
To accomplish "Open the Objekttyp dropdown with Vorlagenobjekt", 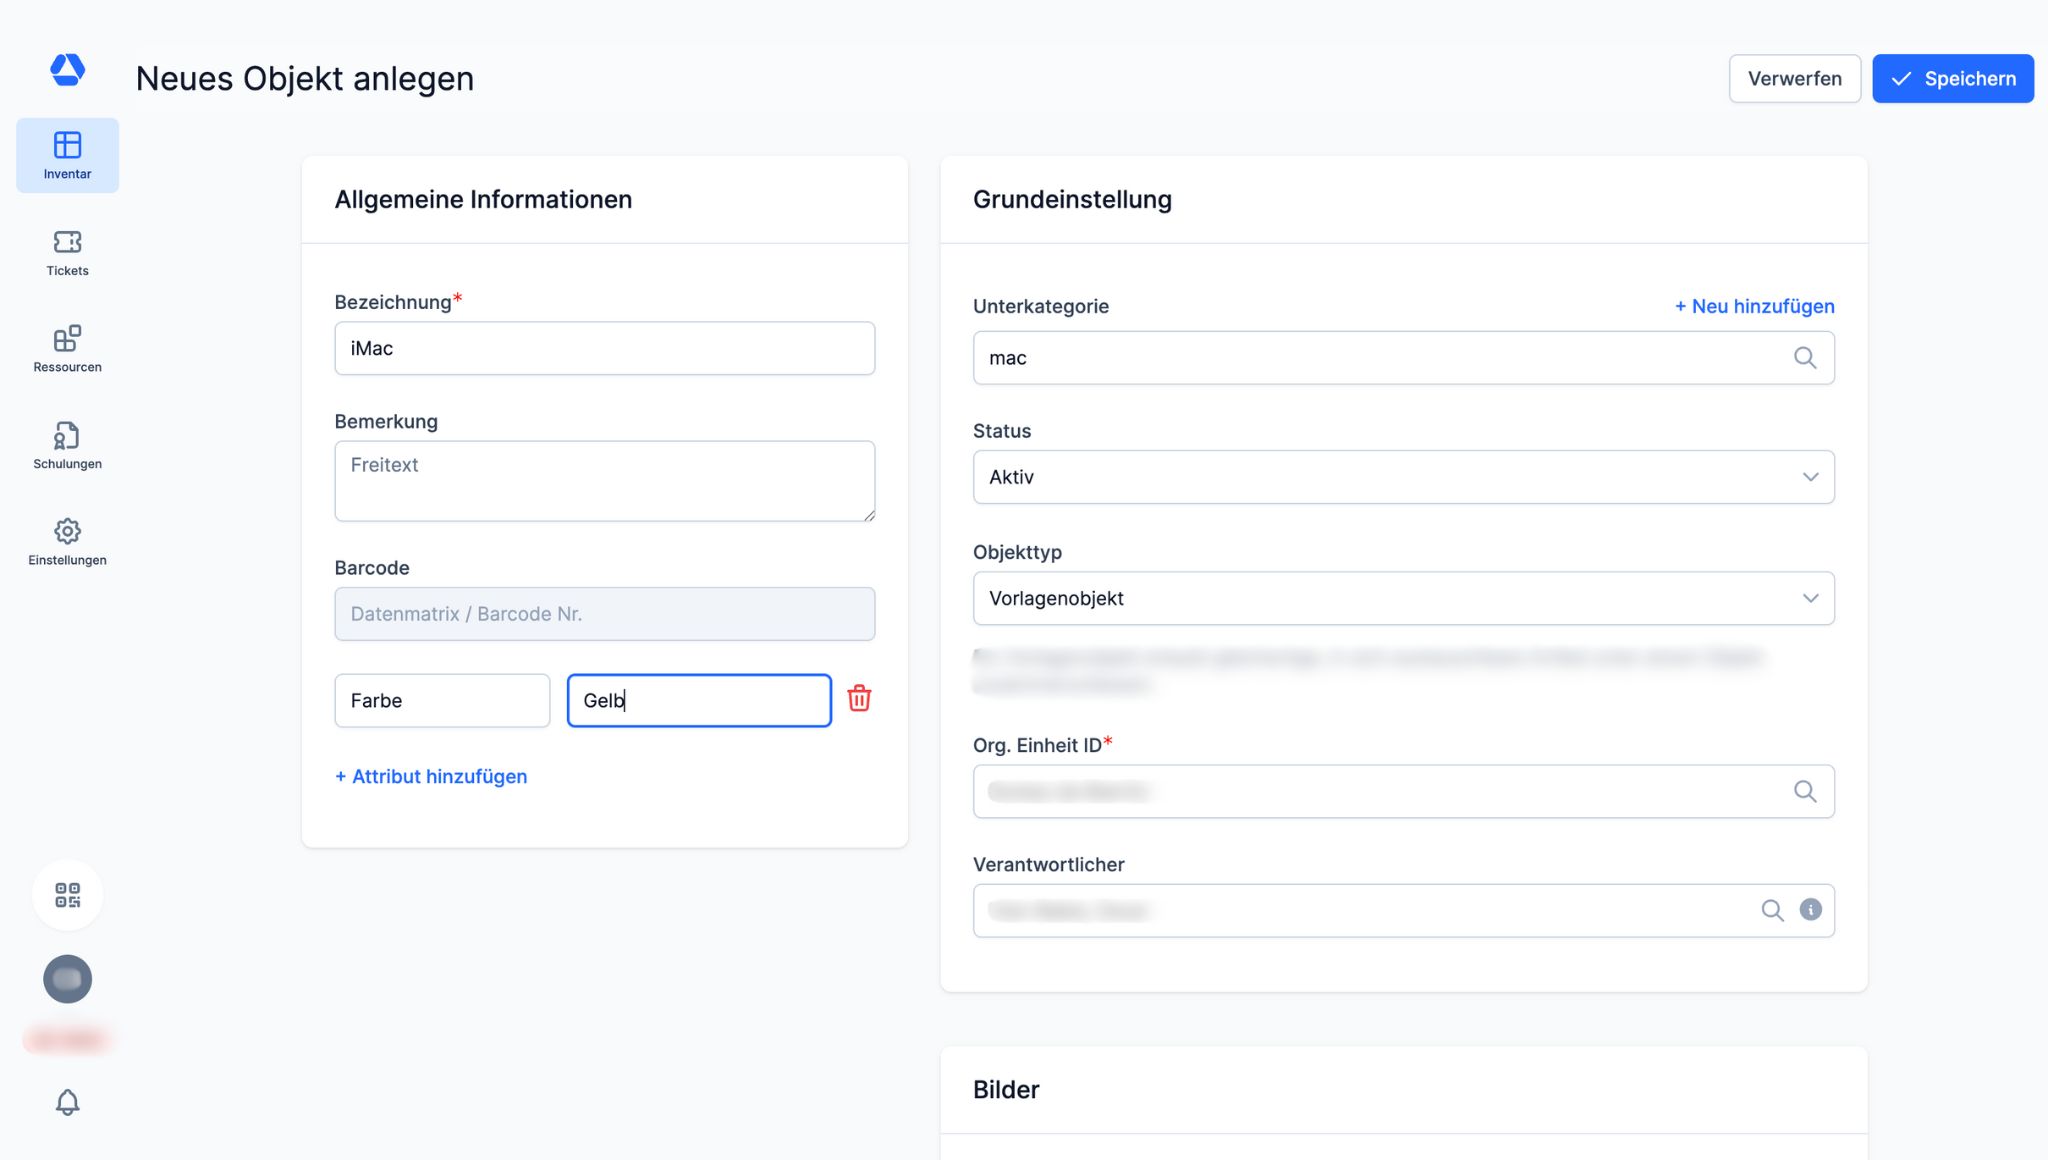I will pos(1403,598).
